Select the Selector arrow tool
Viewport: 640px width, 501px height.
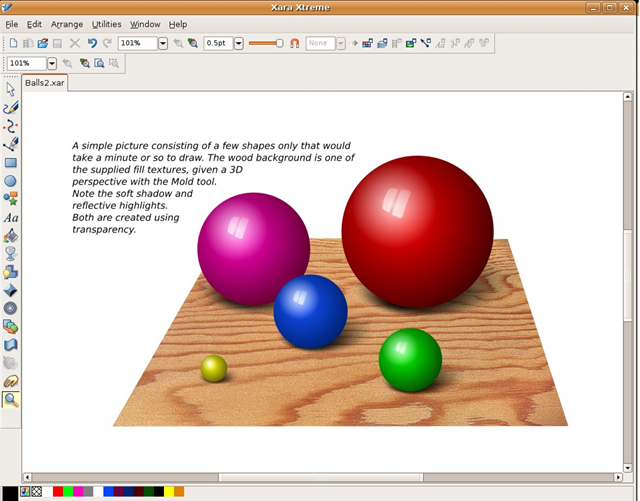[x=11, y=90]
